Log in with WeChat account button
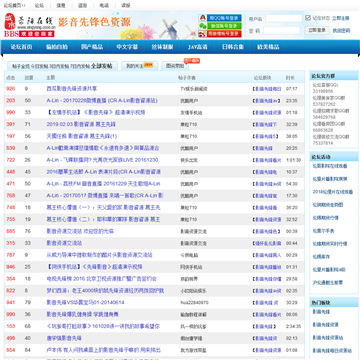 [x=224, y=26]
